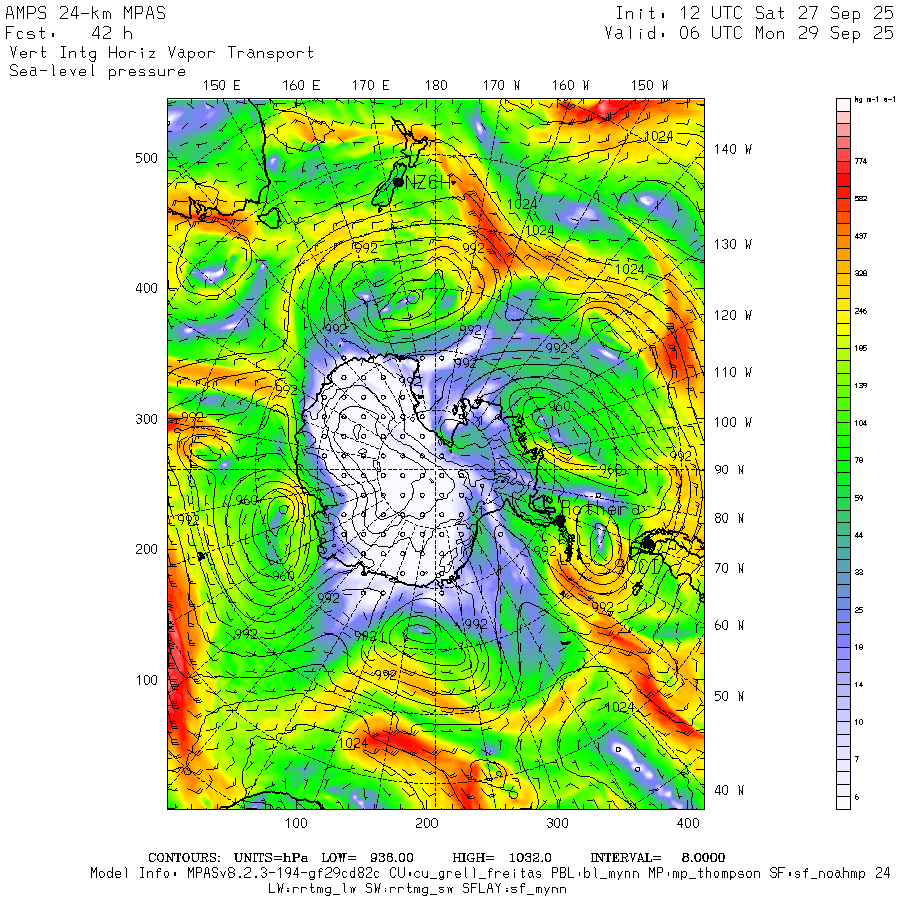Click the '44' color bar value
Screen dimensions: 900x900
(859, 535)
